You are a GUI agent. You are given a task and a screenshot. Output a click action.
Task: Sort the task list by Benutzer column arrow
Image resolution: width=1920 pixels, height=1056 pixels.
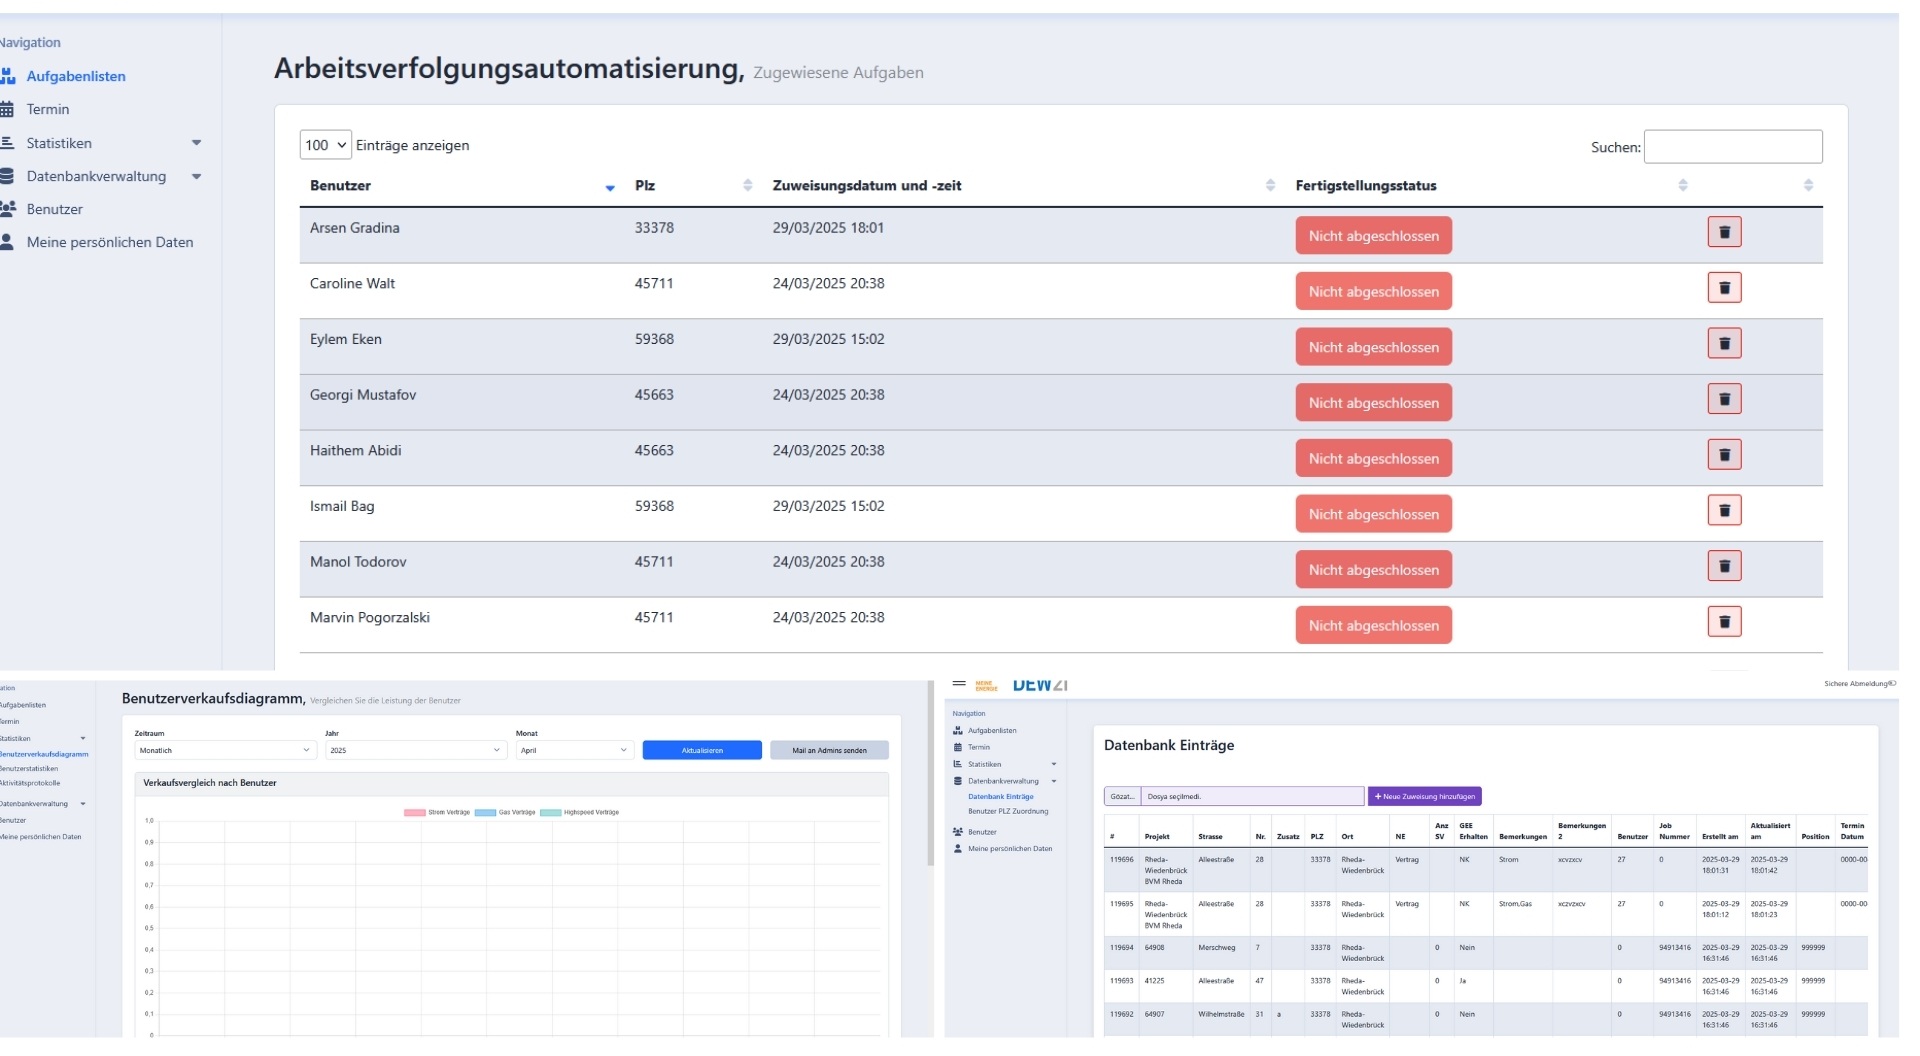610,187
